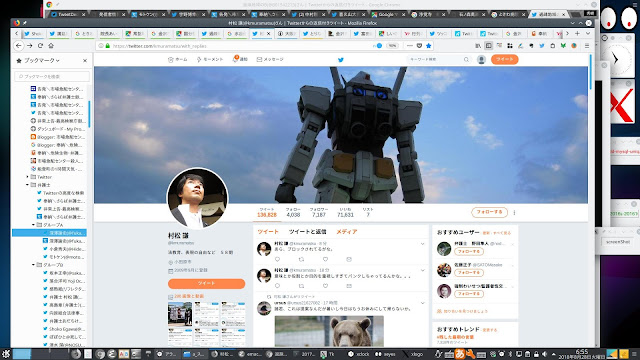Open page actions three-dot menu in address bar
This screenshot has width=640, height=360.
(x=410, y=46)
